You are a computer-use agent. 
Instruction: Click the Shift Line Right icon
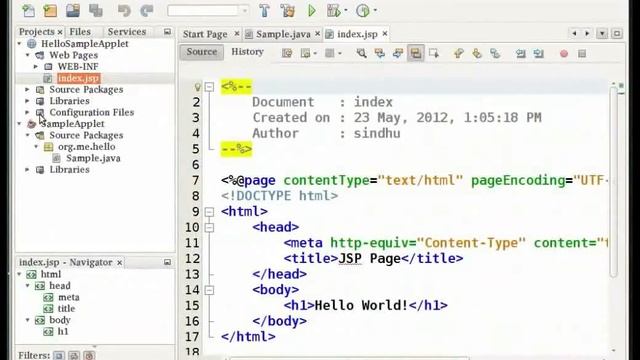click(539, 53)
